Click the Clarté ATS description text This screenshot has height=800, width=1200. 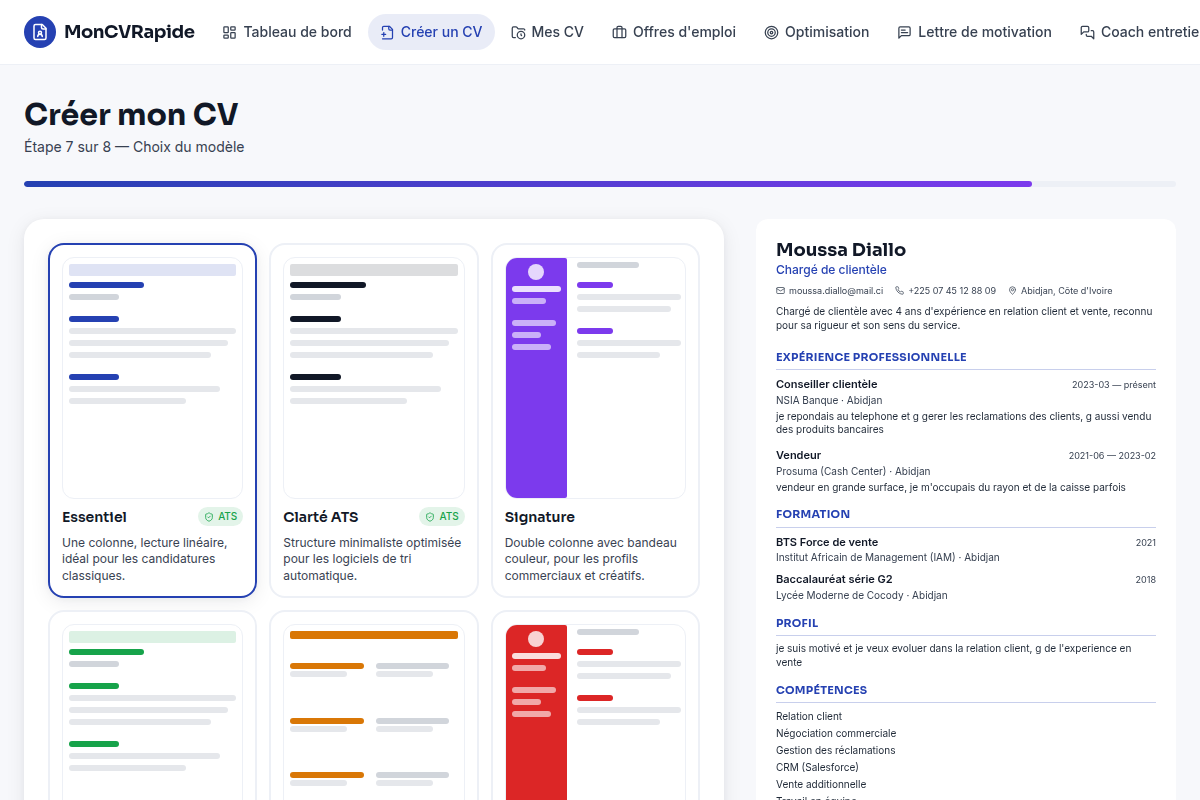[x=372, y=559]
